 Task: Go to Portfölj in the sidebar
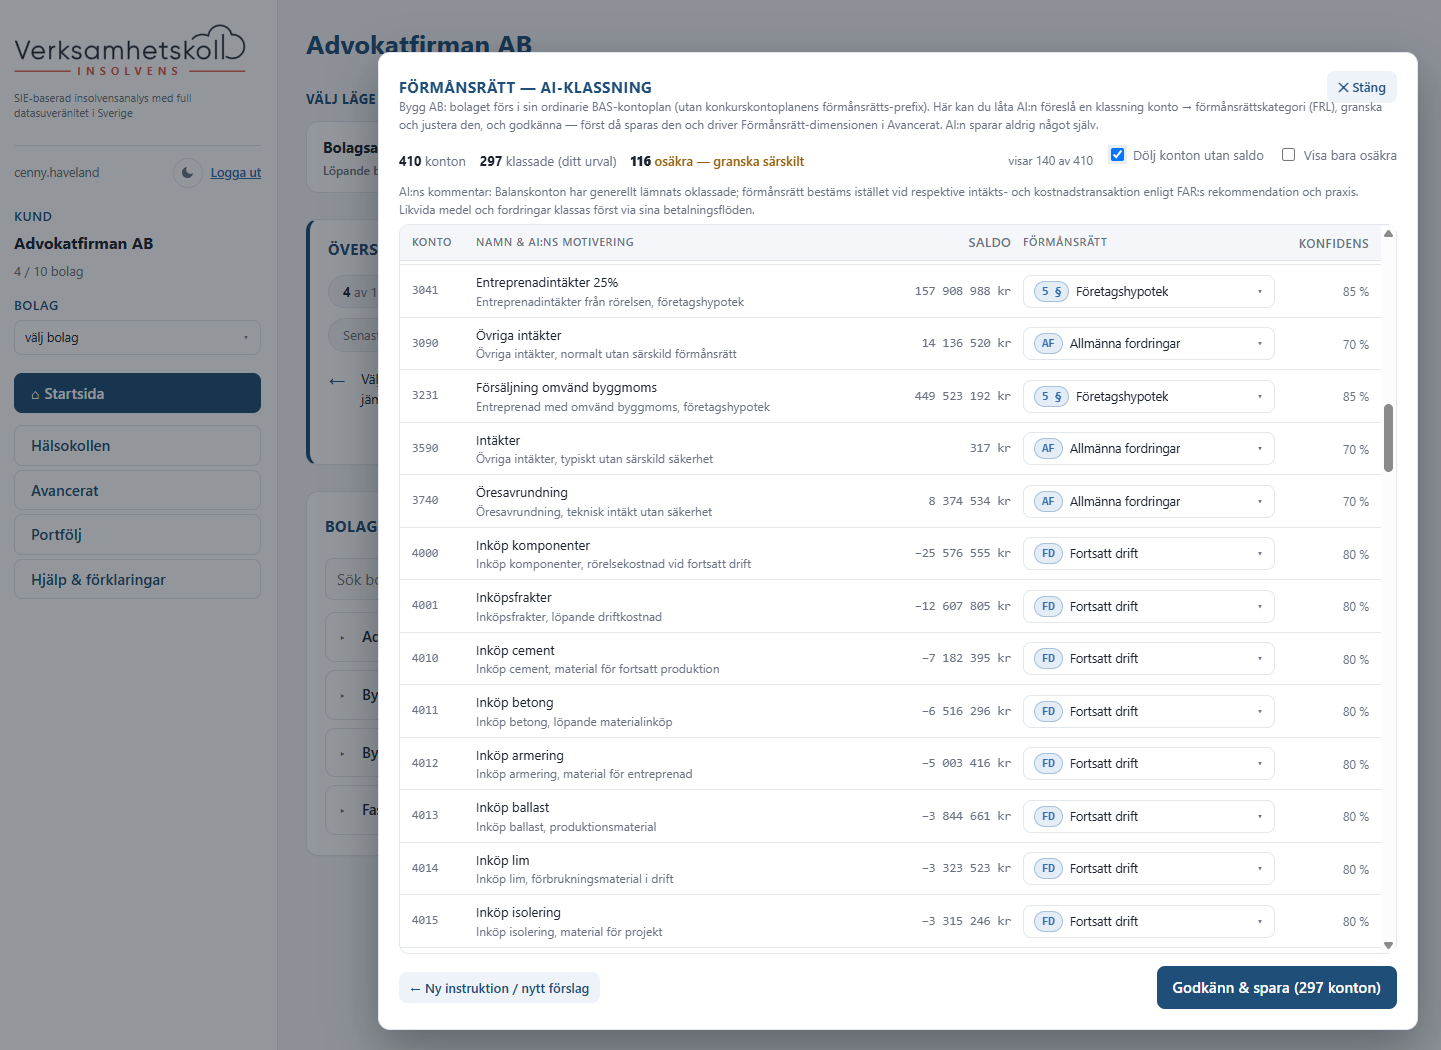click(x=137, y=535)
